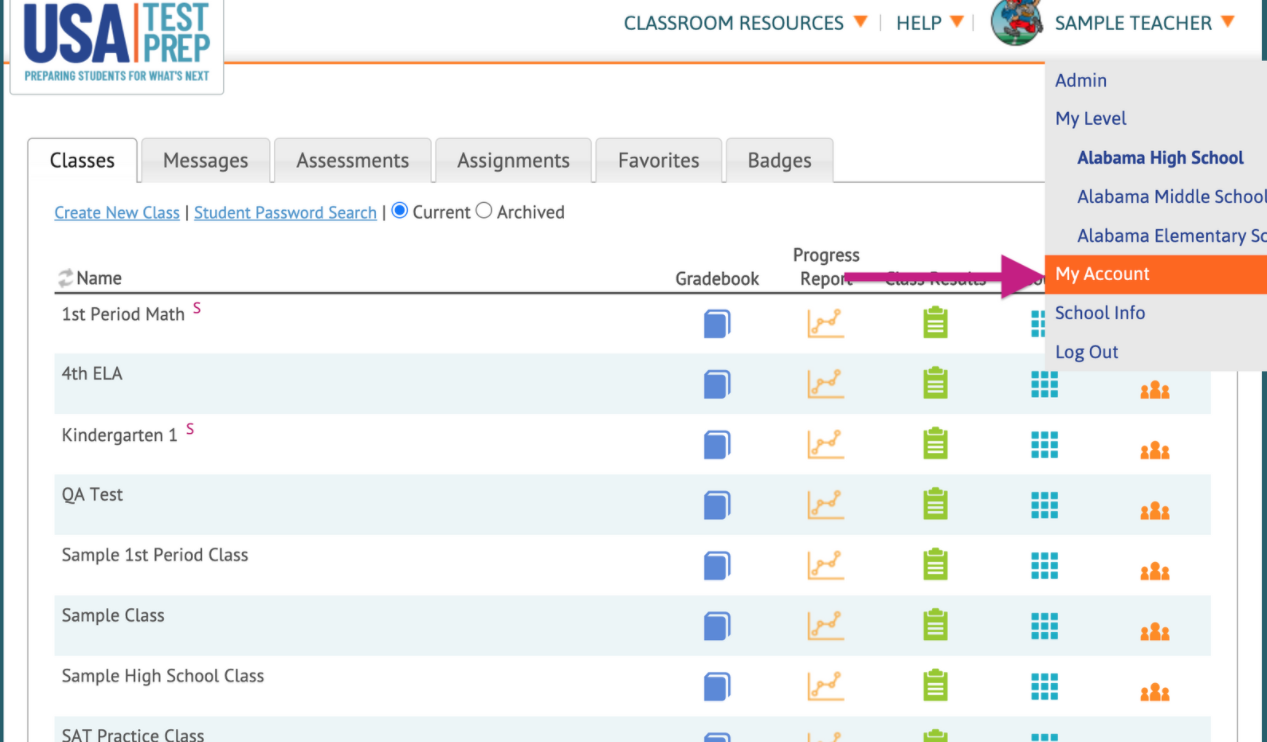Go to the Badges tab

(x=779, y=160)
